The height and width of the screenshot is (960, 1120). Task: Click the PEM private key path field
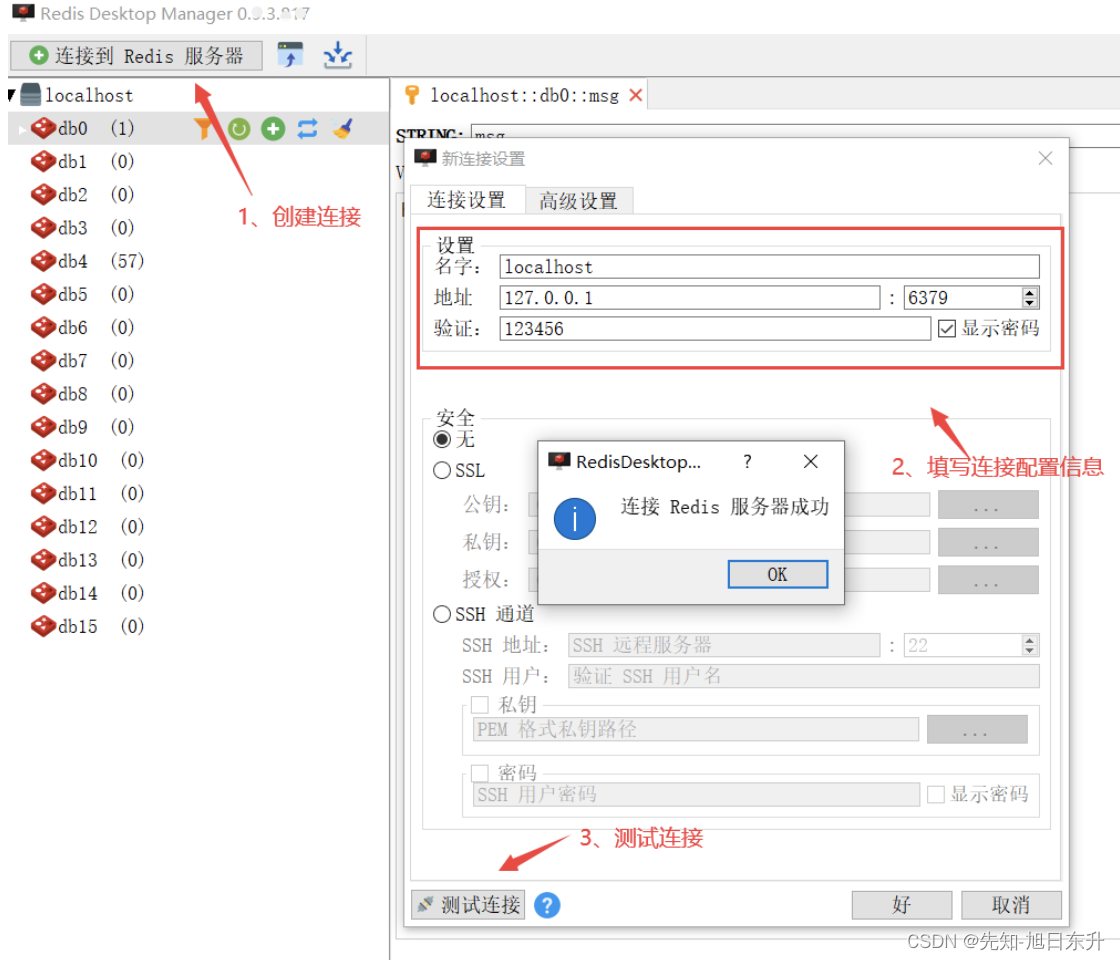[696, 729]
